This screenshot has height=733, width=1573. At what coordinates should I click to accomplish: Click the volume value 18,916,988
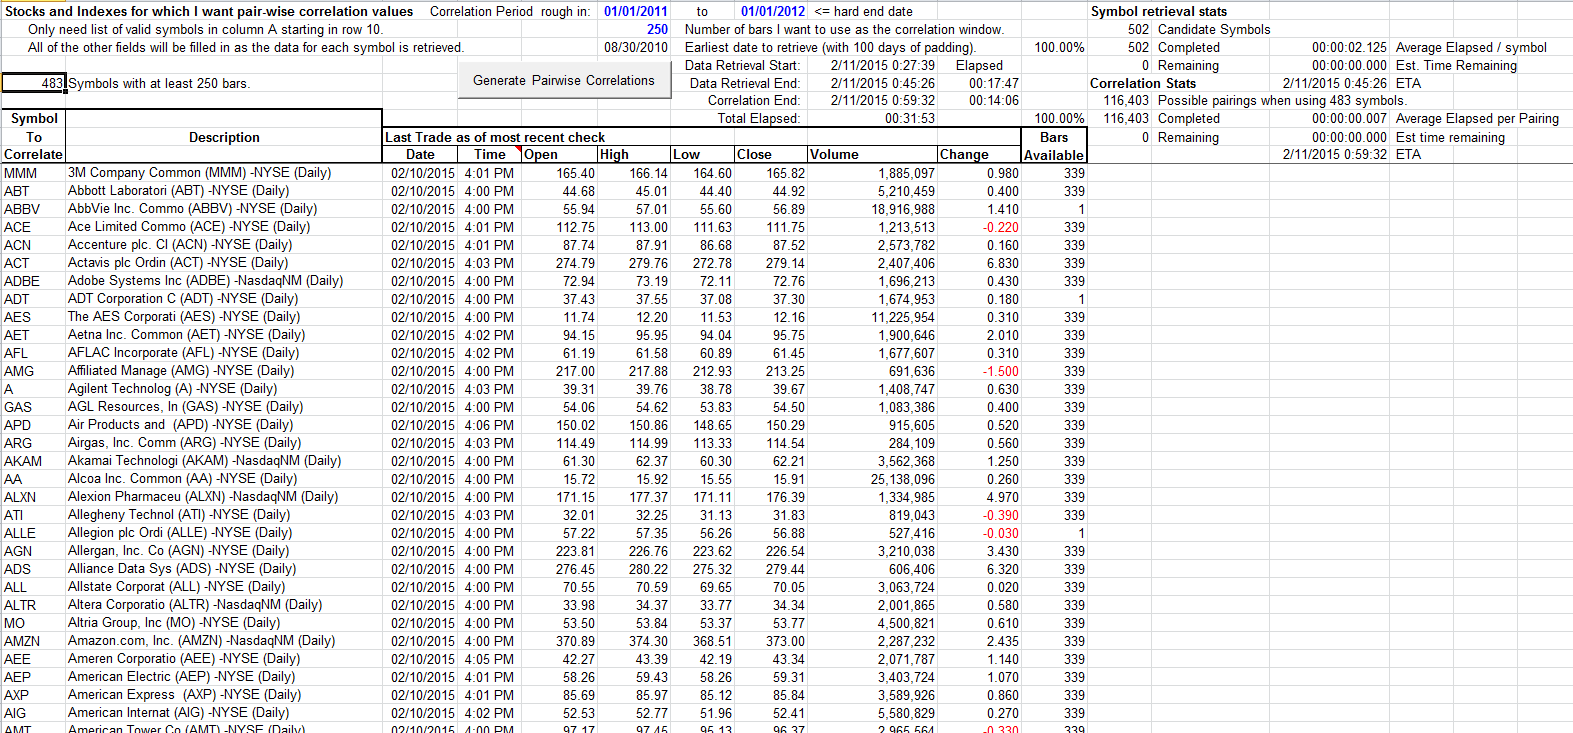(903, 209)
